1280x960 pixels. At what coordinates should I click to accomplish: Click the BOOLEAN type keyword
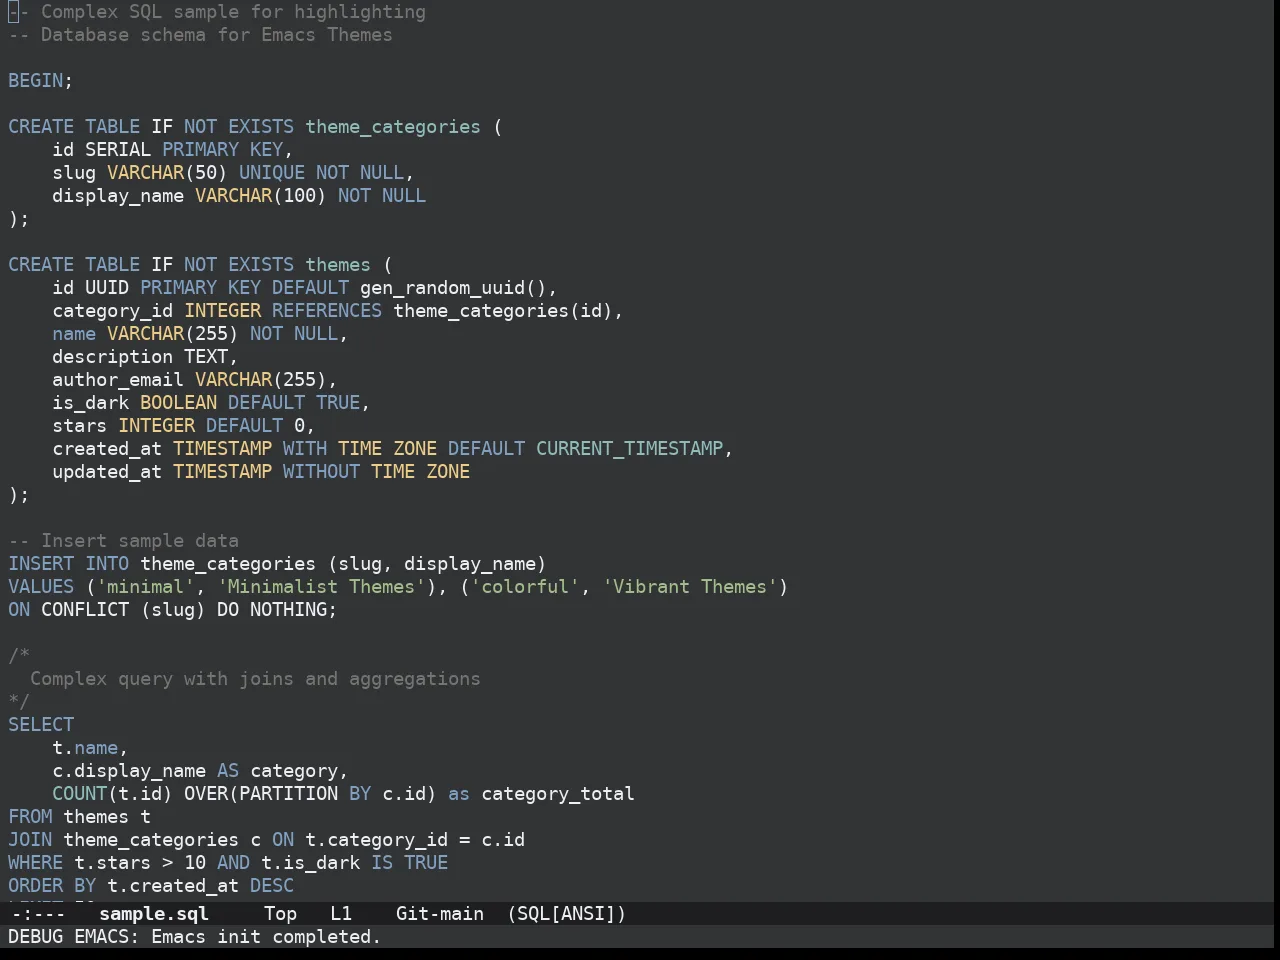coord(178,402)
